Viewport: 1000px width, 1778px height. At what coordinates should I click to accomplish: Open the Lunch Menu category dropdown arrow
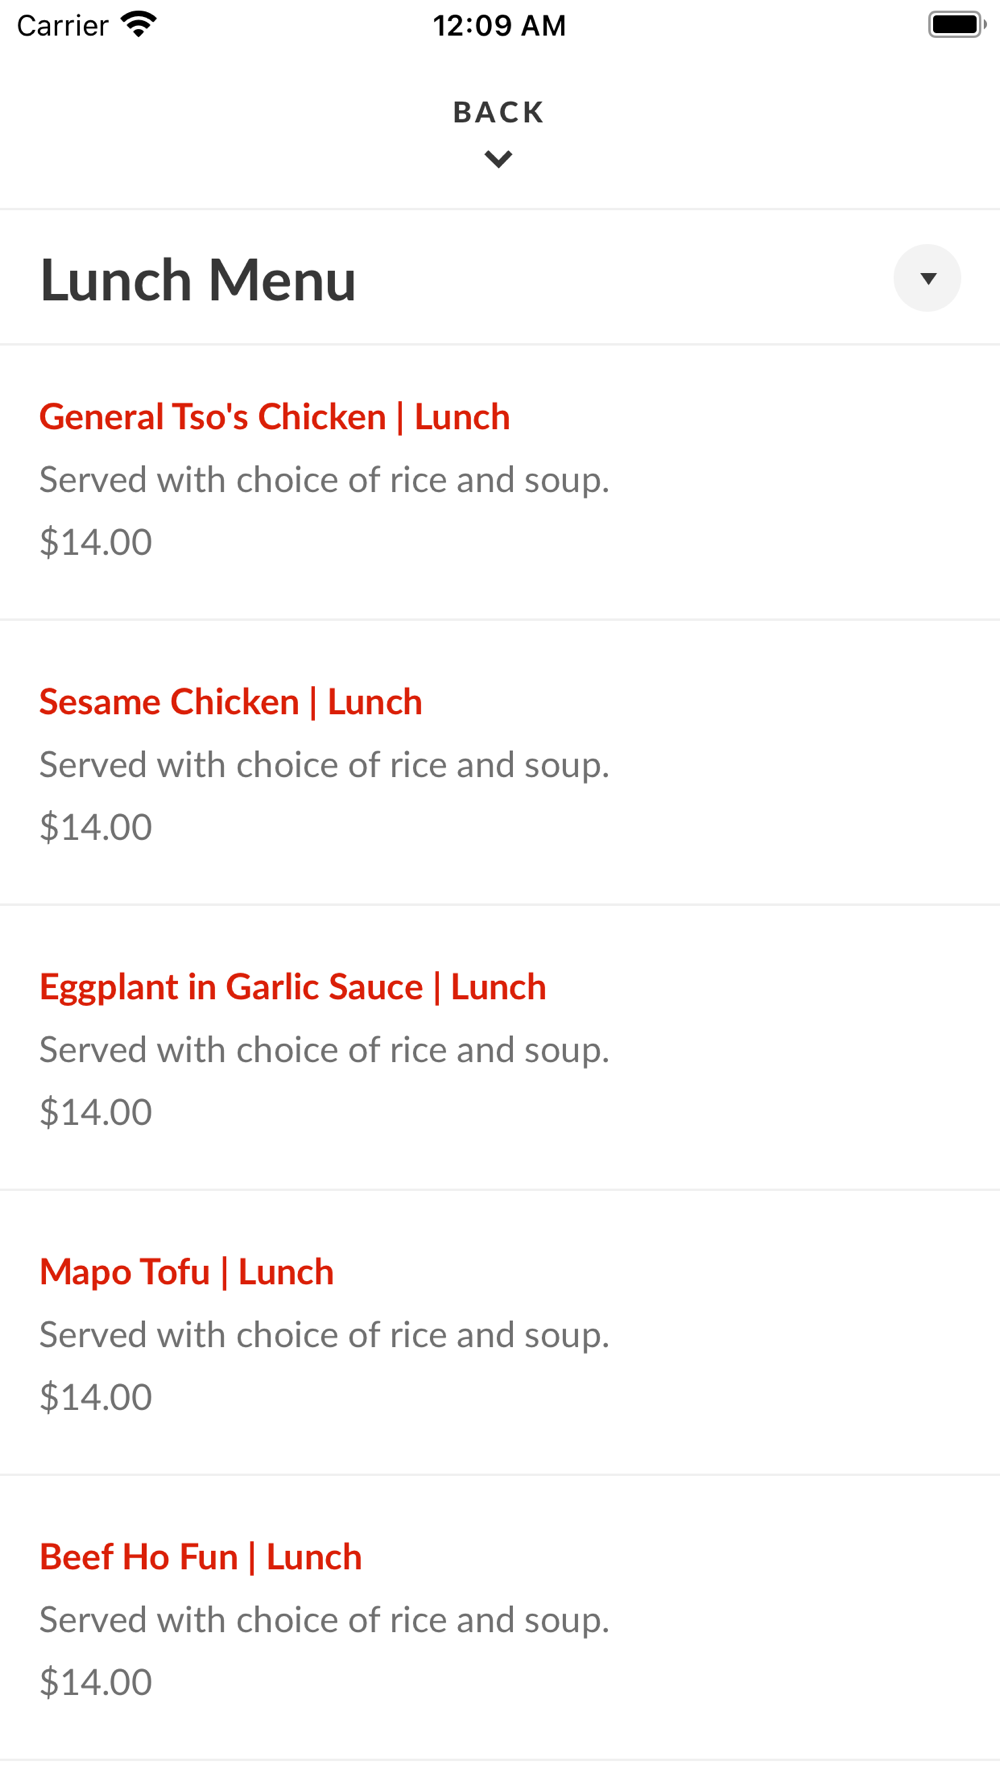927,278
